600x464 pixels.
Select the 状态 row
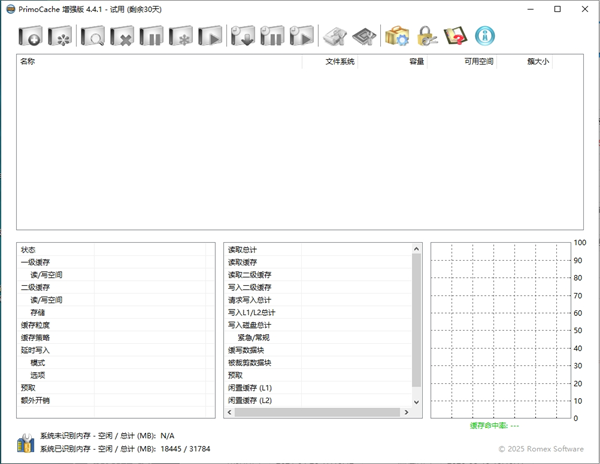tap(116, 250)
